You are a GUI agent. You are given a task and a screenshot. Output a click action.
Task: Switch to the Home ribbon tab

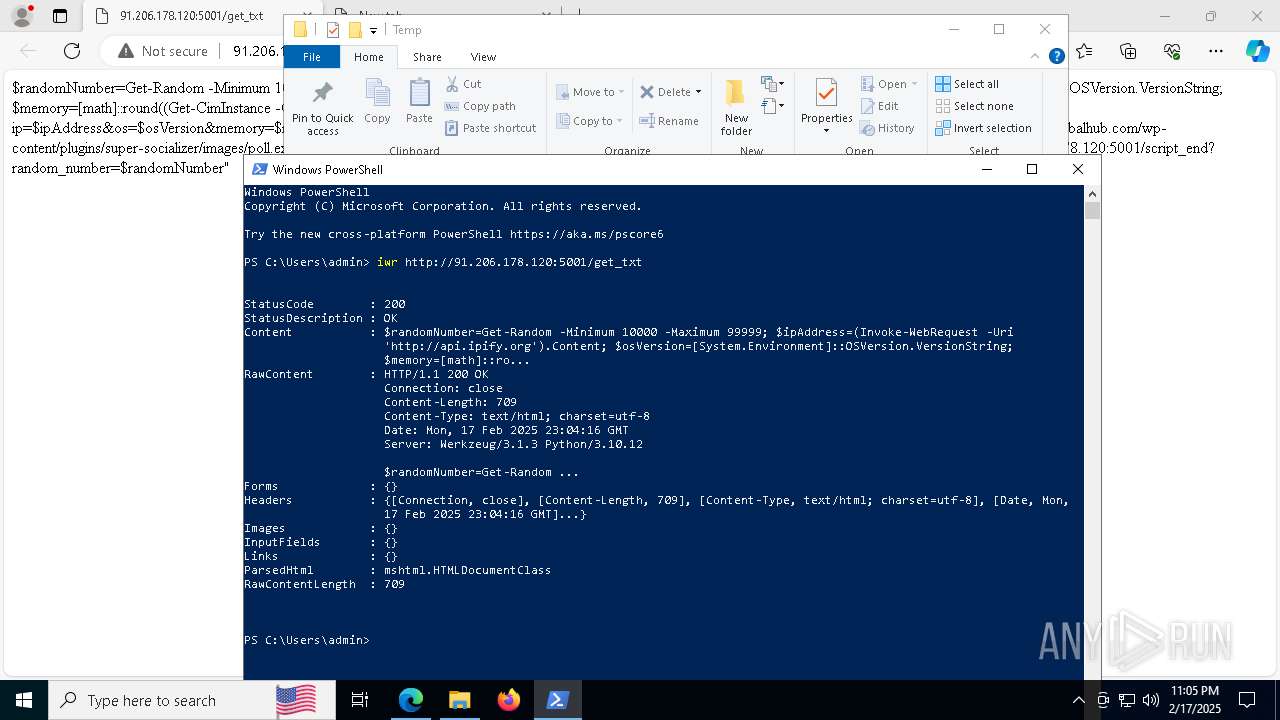click(368, 57)
